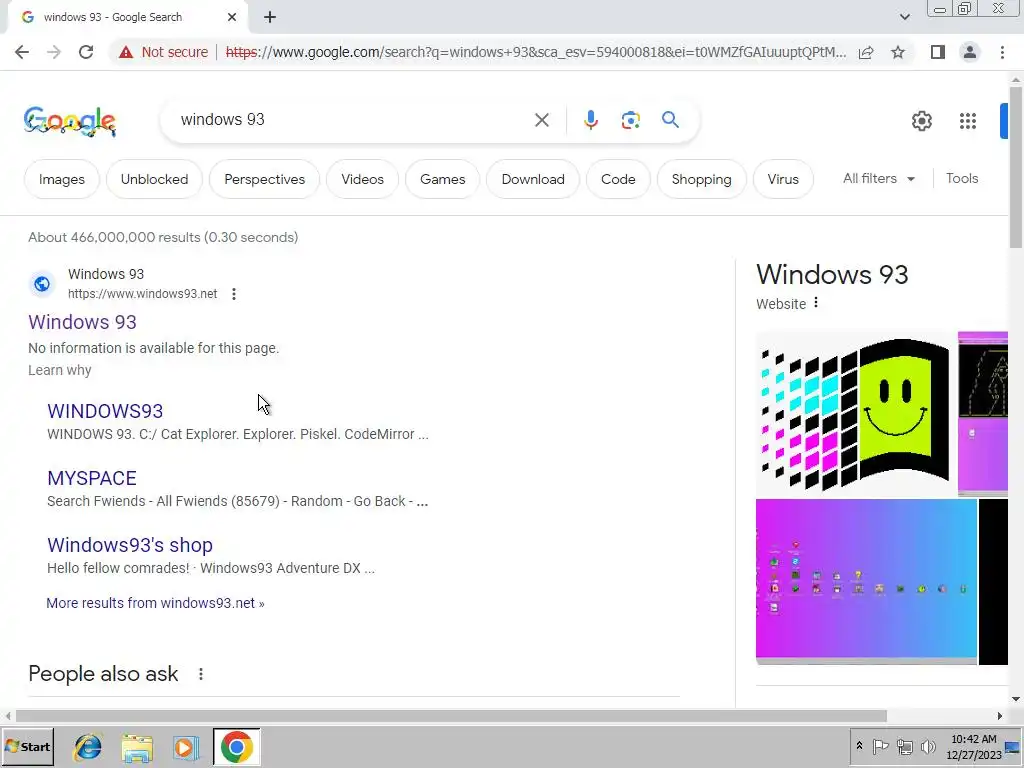Expand the tab search chevron

point(904,17)
